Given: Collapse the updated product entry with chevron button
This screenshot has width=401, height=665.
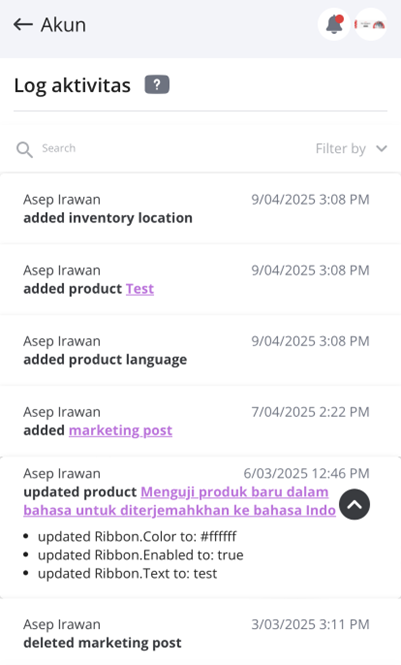Looking at the screenshot, I should (x=354, y=504).
